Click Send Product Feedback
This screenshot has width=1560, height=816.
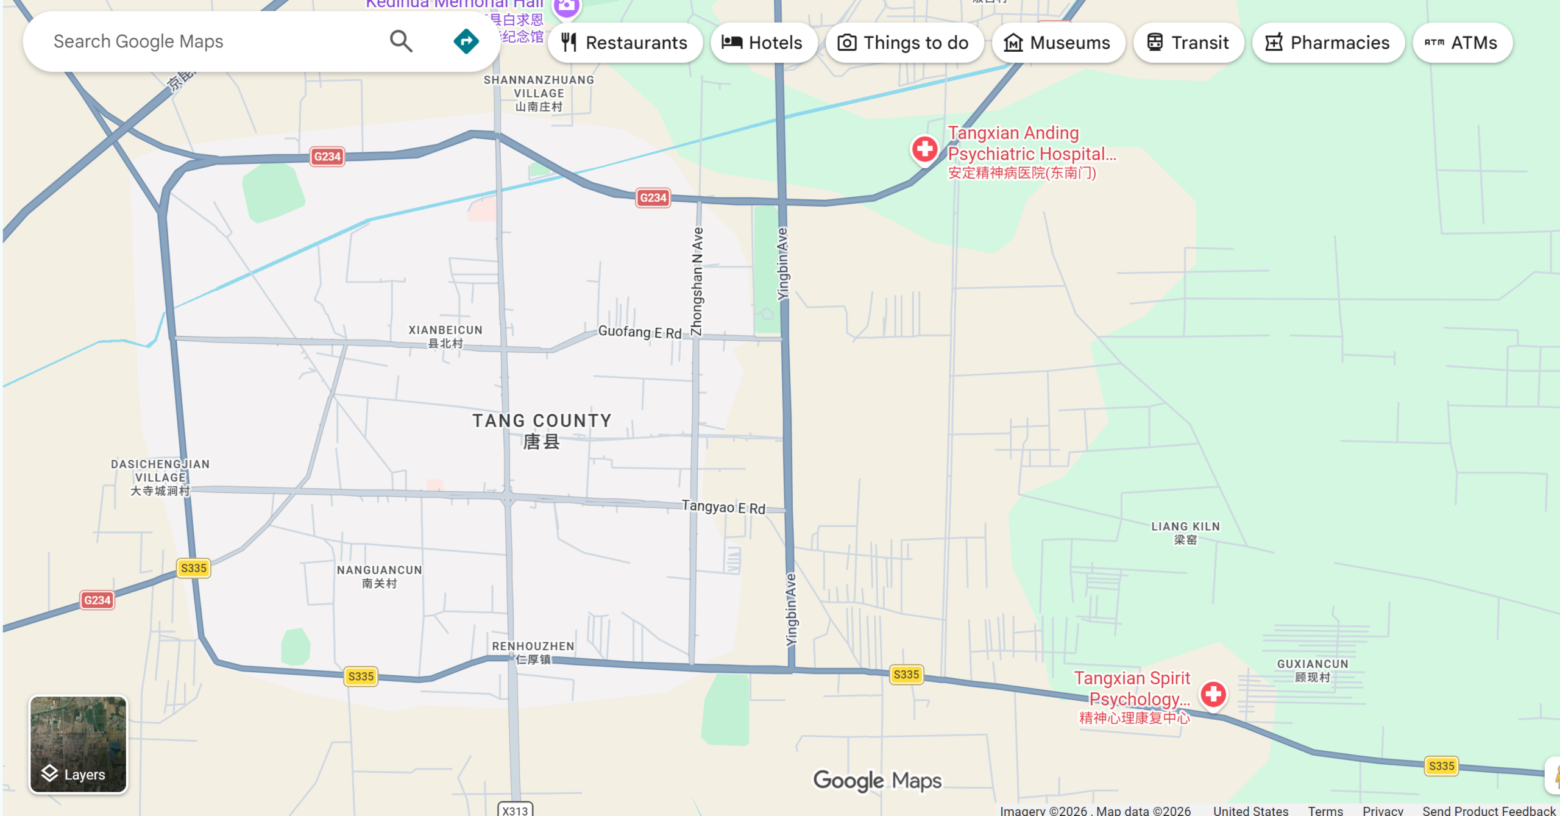pos(1489,811)
